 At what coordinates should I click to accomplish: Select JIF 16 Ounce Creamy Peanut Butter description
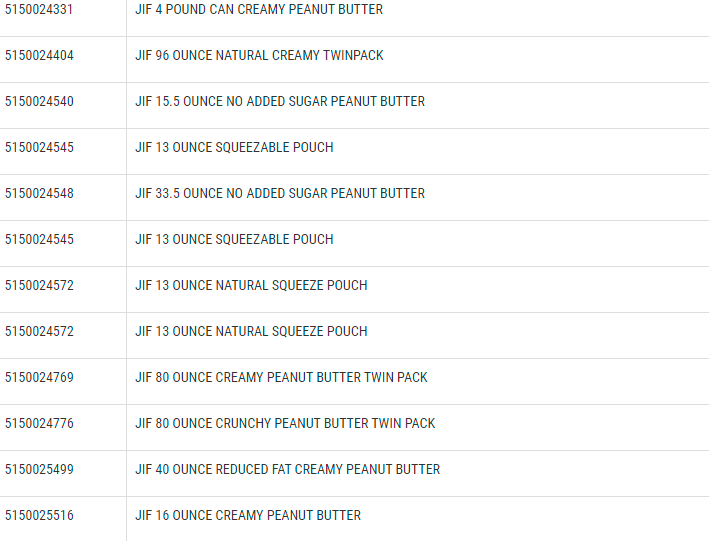[248, 516]
